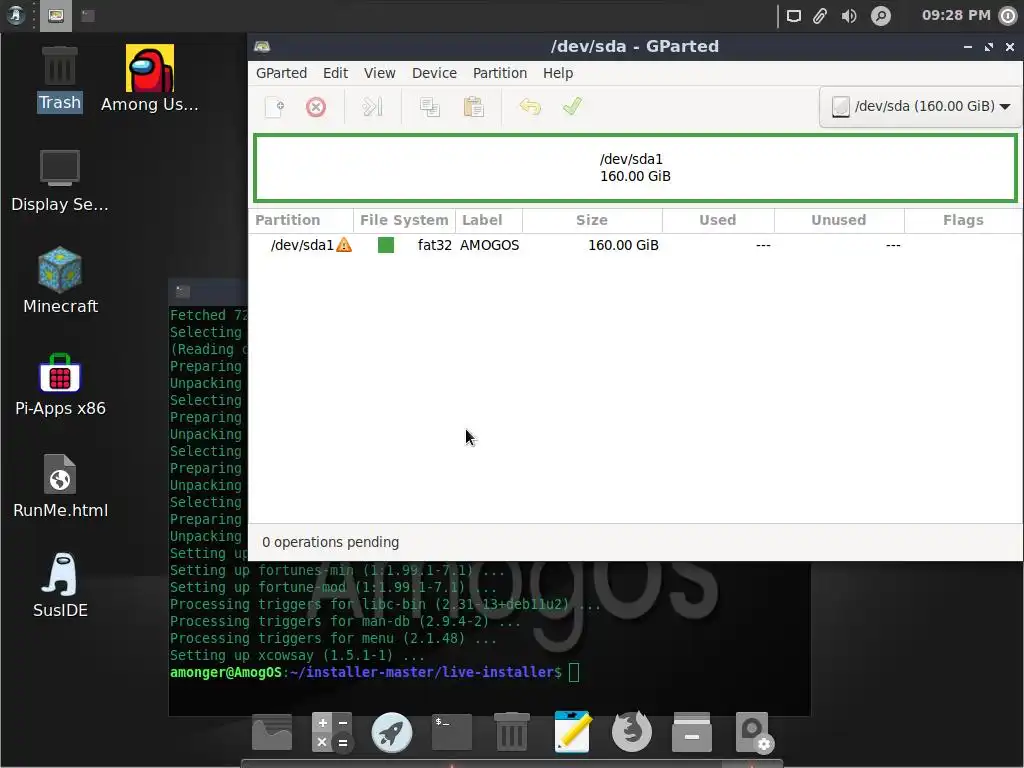The width and height of the screenshot is (1024, 768).
Task: Click the Resize/Move partition toolbar icon
Action: coord(372,106)
